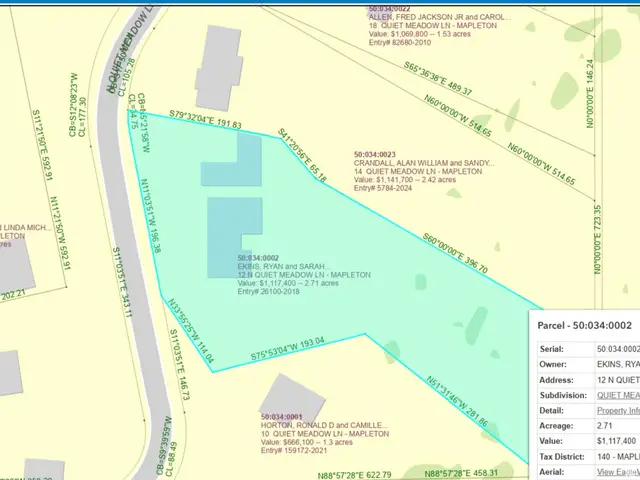Open the Property Info detail link
The height and width of the screenshot is (480, 640).
[618, 411]
